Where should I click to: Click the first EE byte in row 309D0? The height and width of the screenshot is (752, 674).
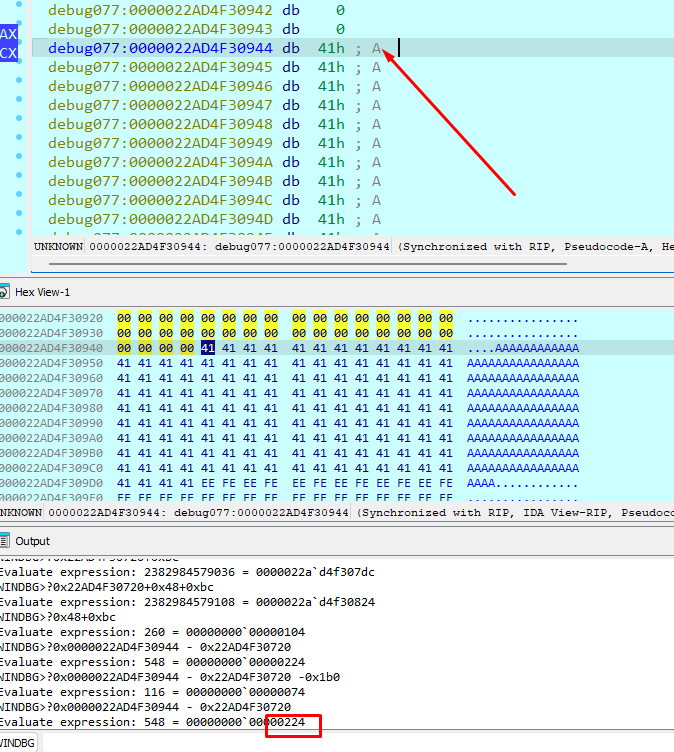click(208, 482)
